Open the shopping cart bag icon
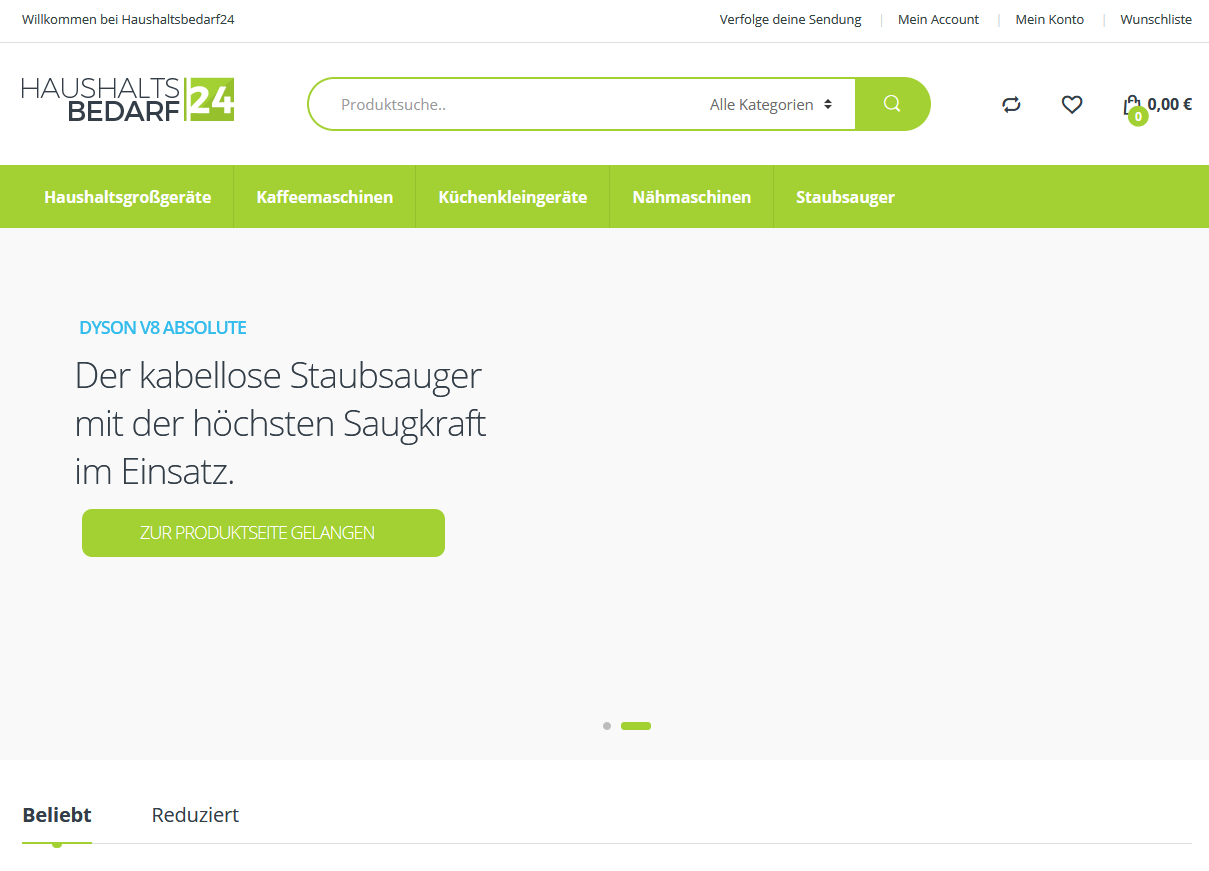1209x871 pixels. pyautogui.click(x=1132, y=104)
